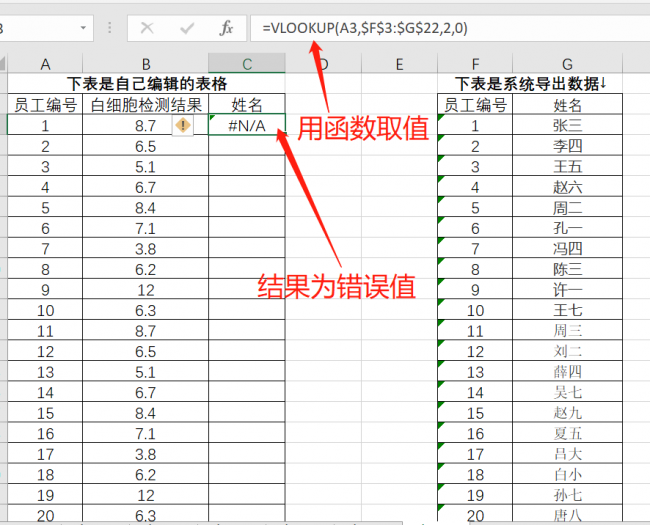This screenshot has width=650, height=525.
Task: Click the name cell 王七
Action: coord(568,310)
